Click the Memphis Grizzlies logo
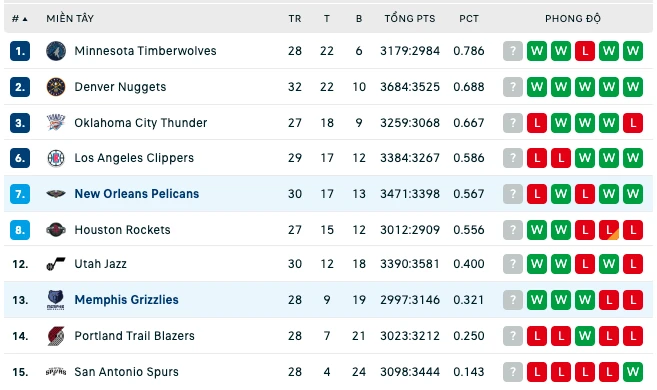The image size is (657, 390). point(56,300)
